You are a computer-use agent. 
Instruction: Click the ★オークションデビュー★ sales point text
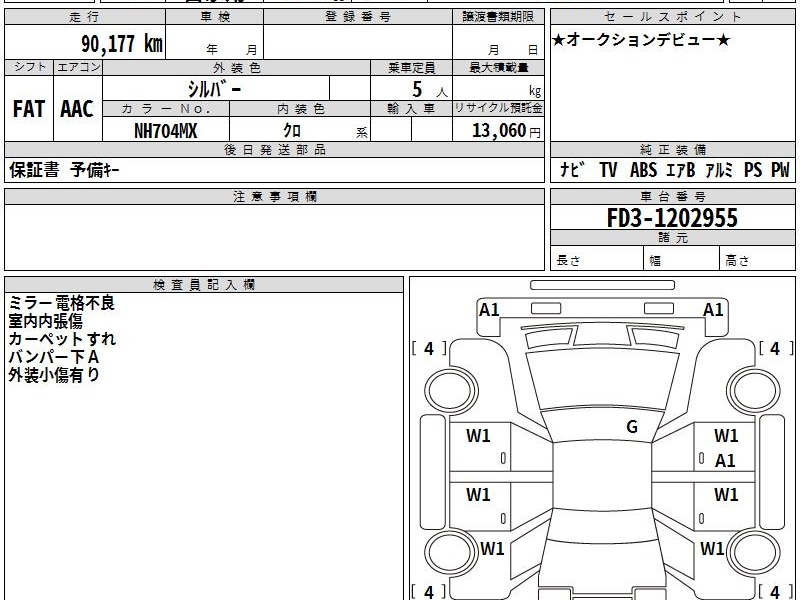(x=641, y=40)
